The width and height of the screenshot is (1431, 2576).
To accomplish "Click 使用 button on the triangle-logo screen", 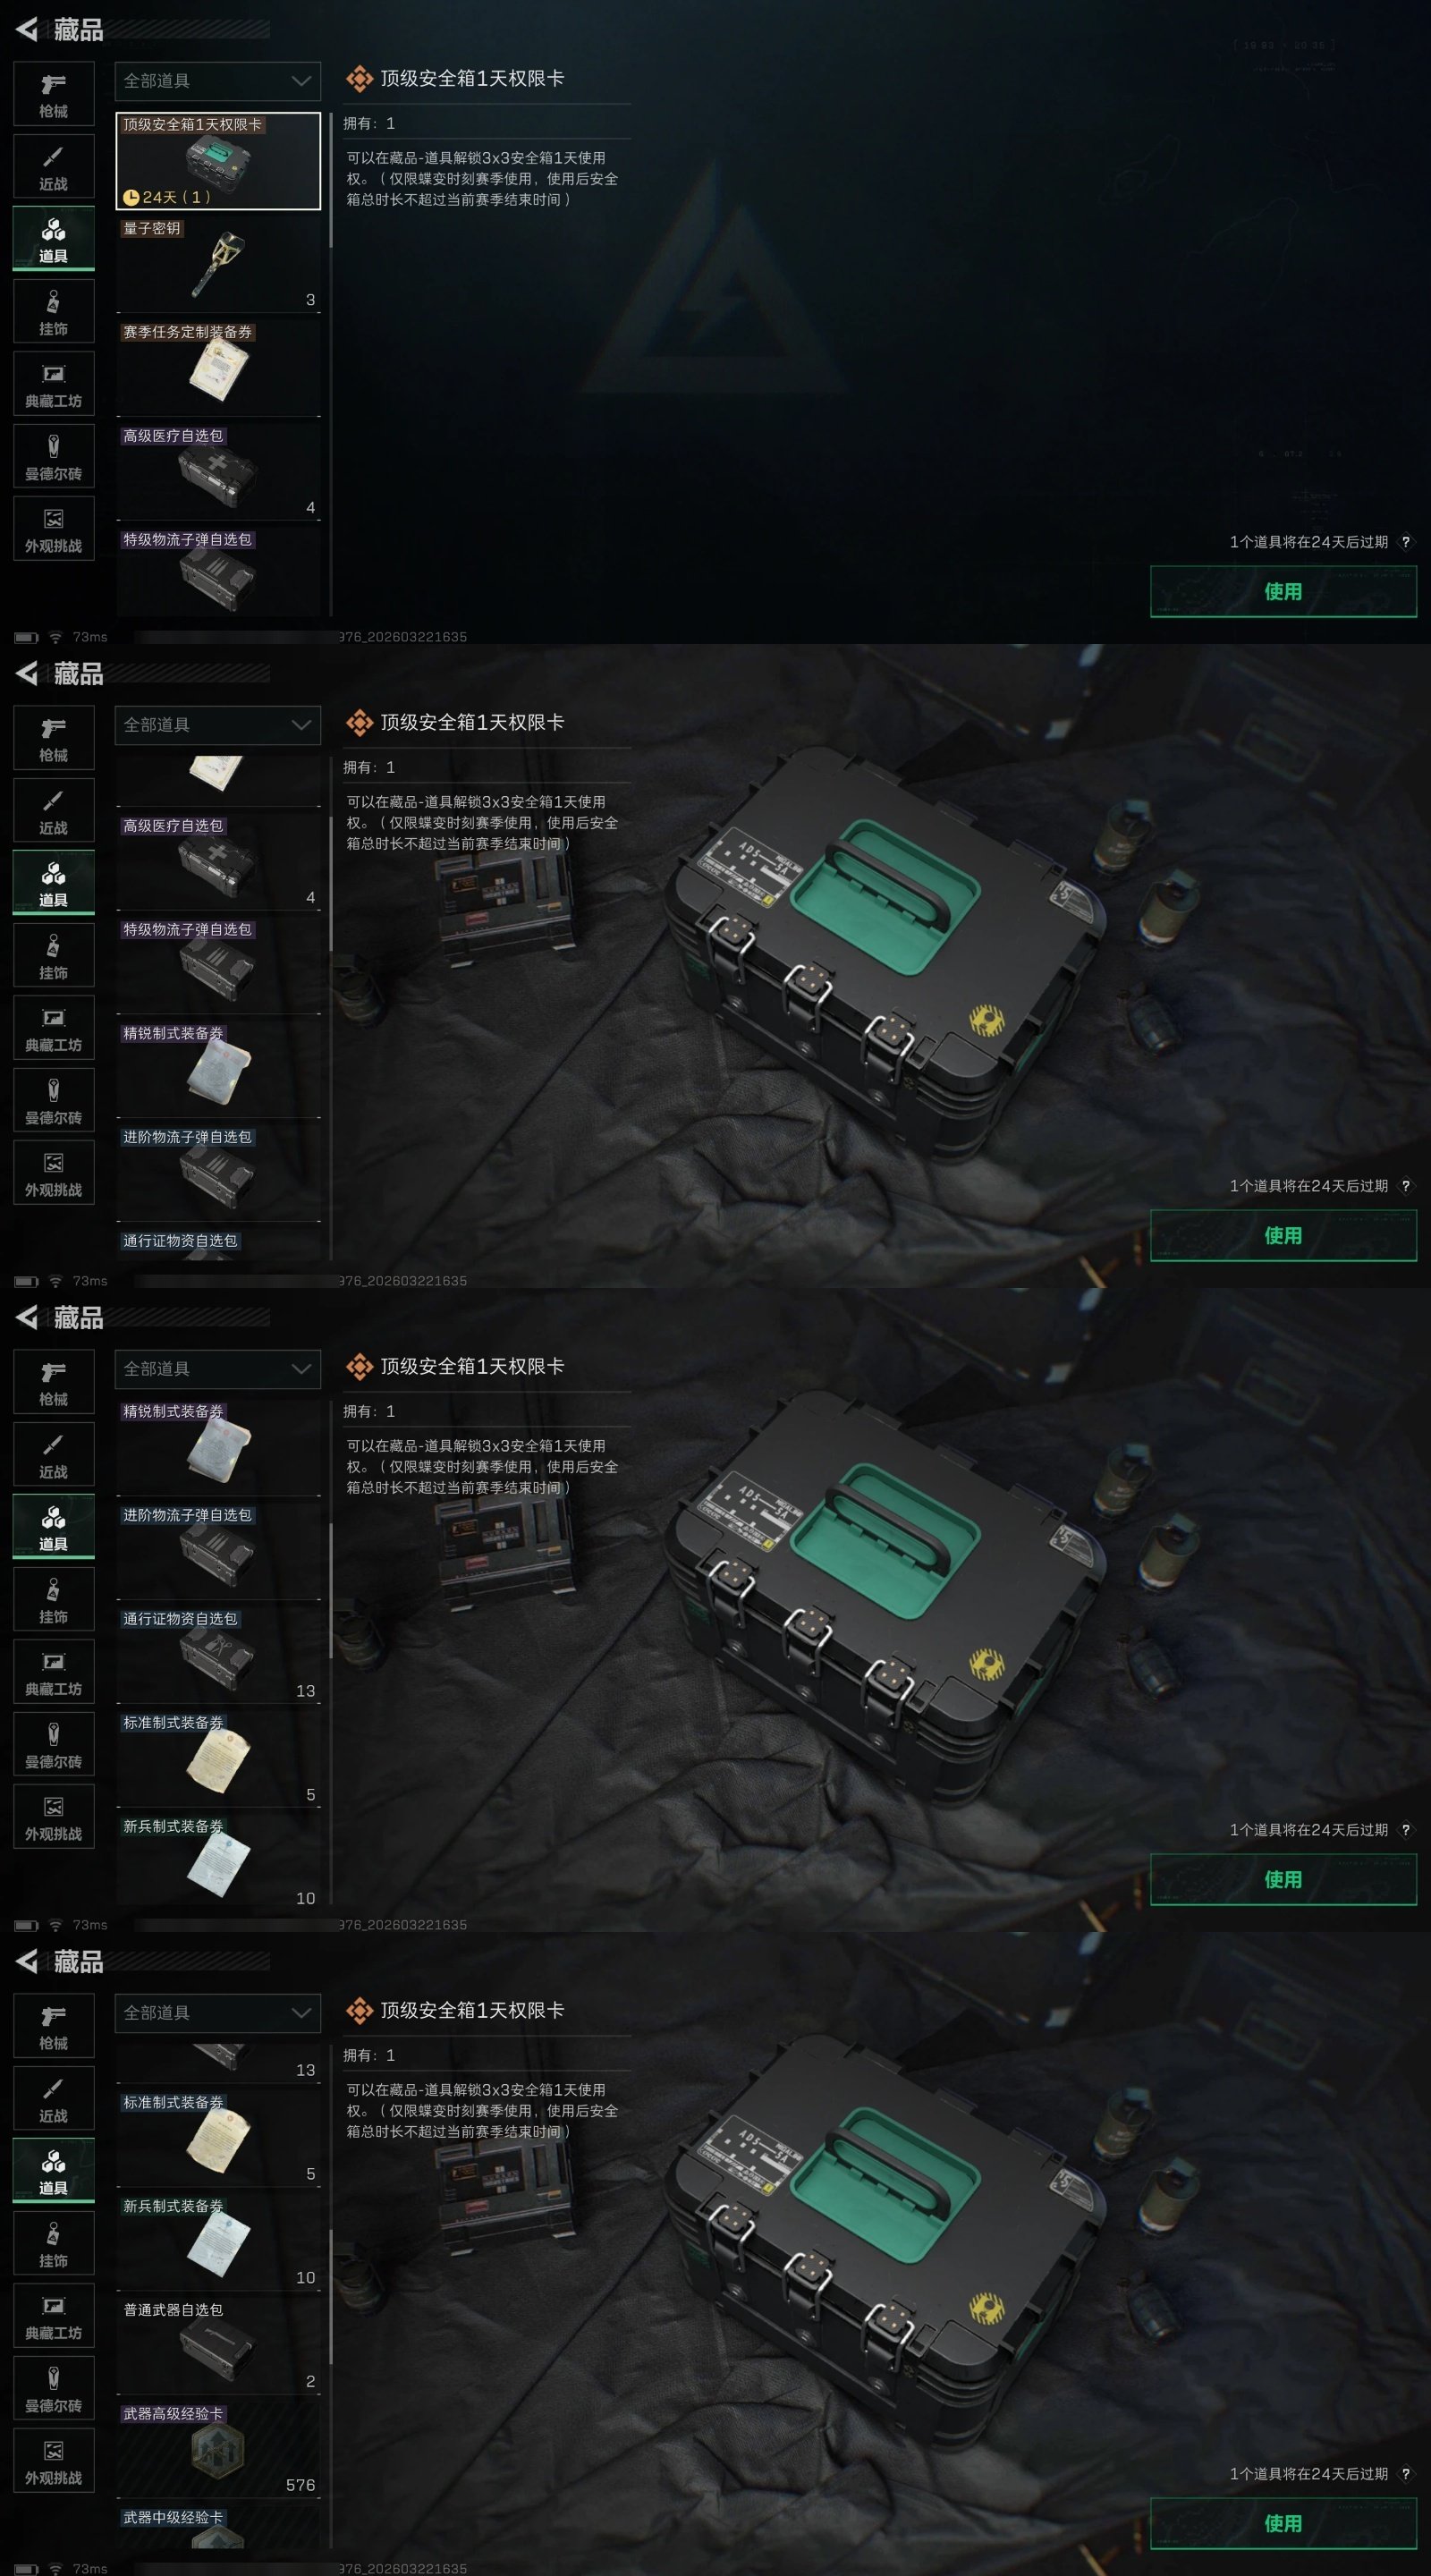I will click(1283, 591).
